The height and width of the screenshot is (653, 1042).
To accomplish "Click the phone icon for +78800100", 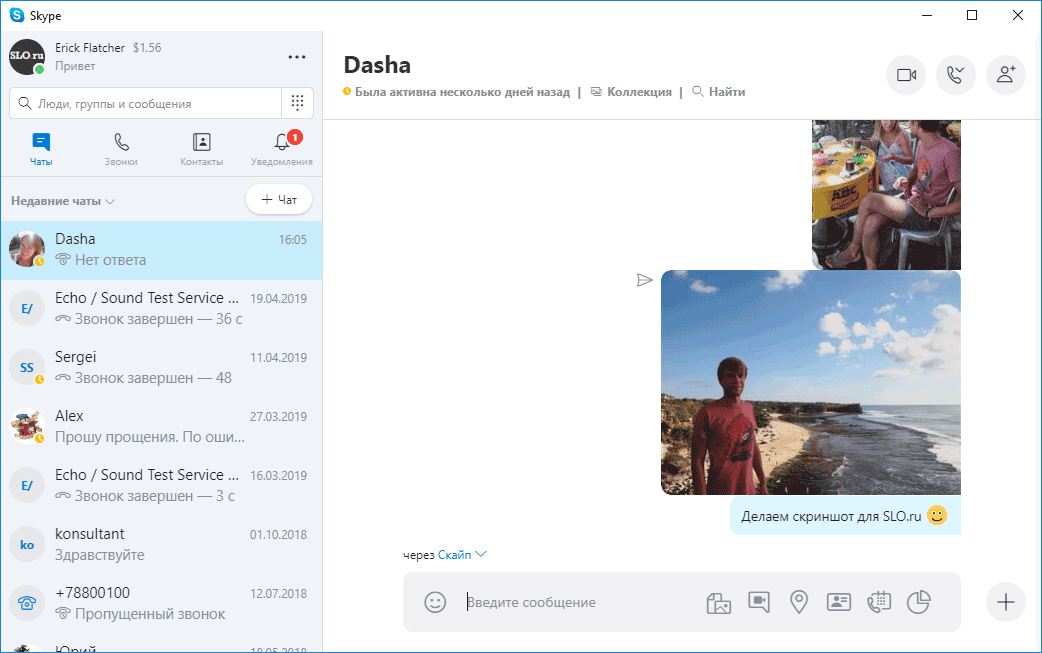I will [x=27, y=603].
